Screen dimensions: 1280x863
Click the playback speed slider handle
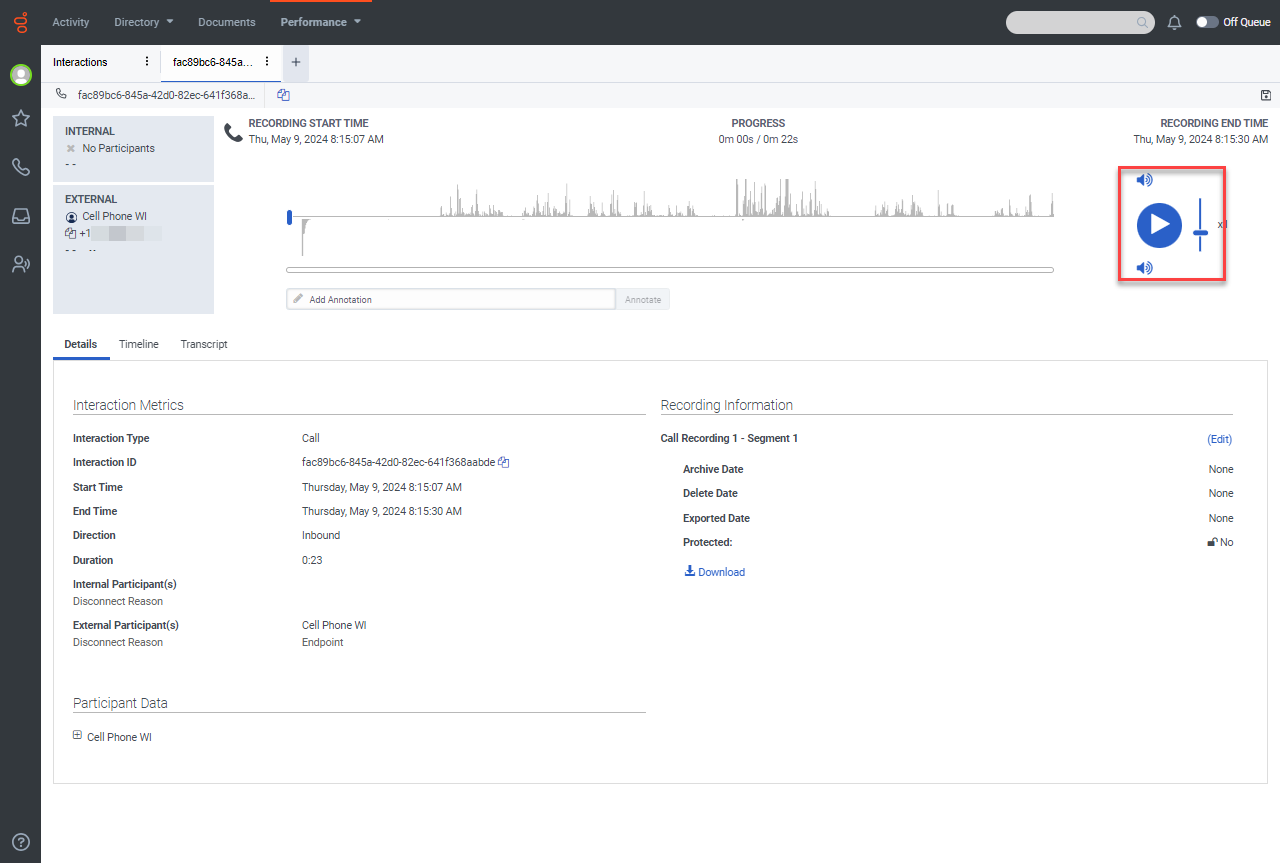(x=1200, y=232)
